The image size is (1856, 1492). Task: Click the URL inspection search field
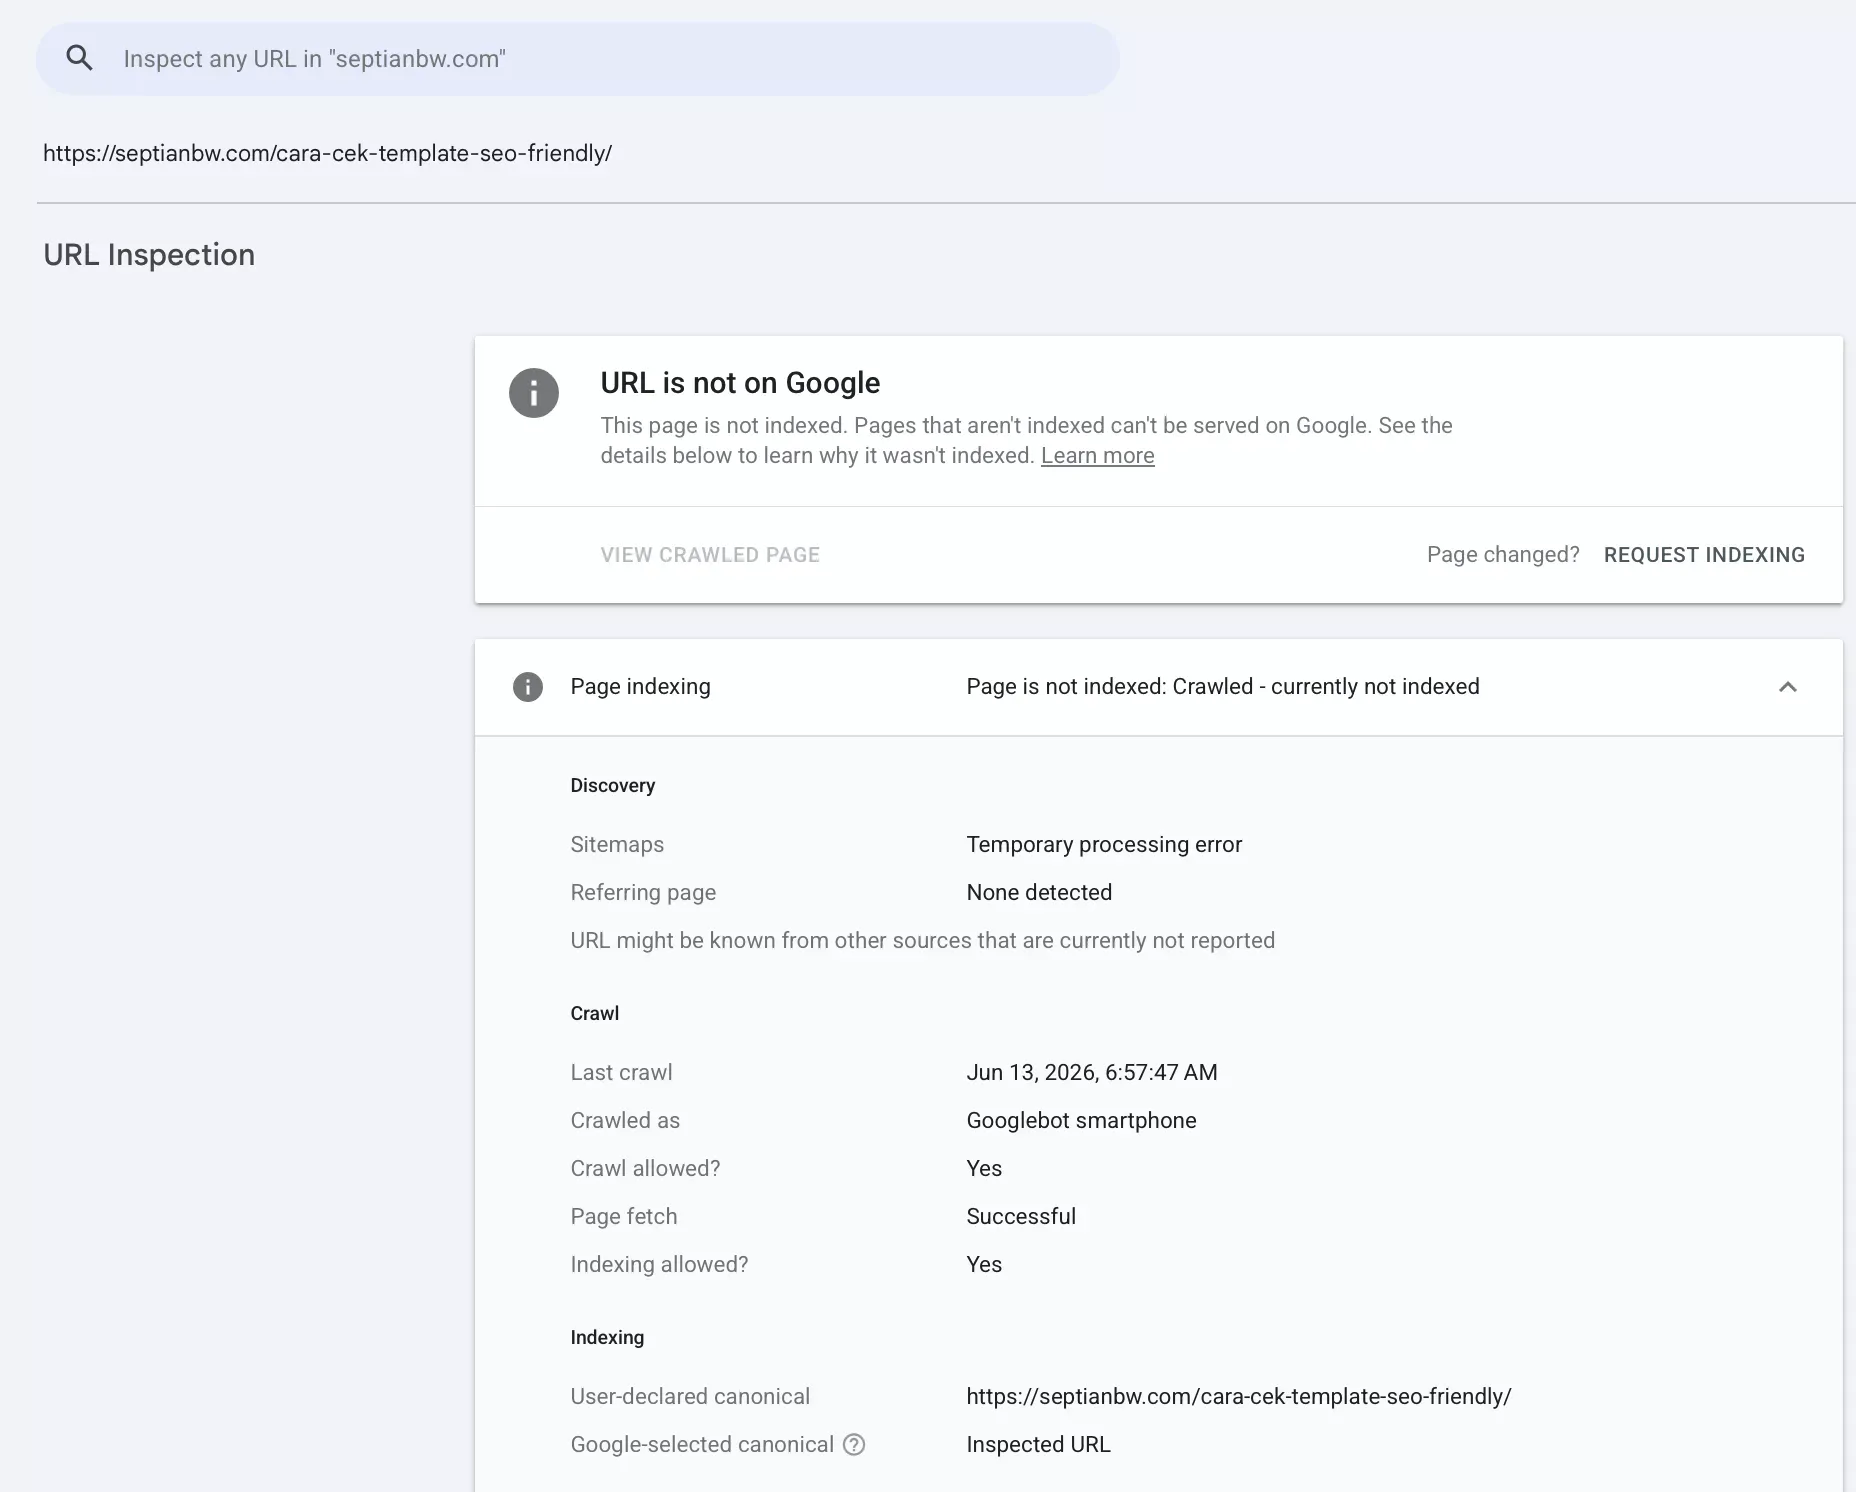pos(577,59)
